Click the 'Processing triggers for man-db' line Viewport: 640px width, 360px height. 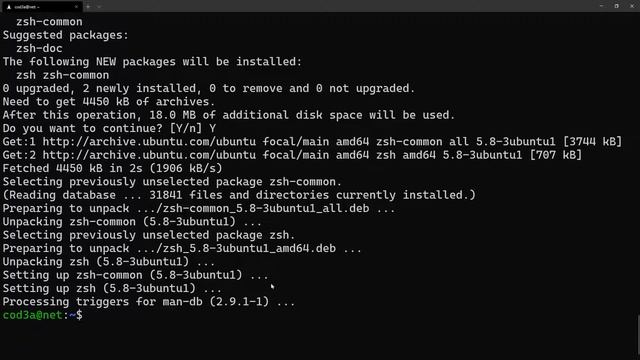149,302
